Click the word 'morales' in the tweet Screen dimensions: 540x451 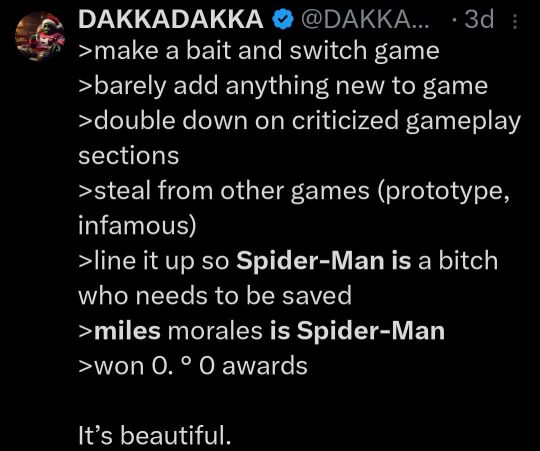(x=215, y=331)
